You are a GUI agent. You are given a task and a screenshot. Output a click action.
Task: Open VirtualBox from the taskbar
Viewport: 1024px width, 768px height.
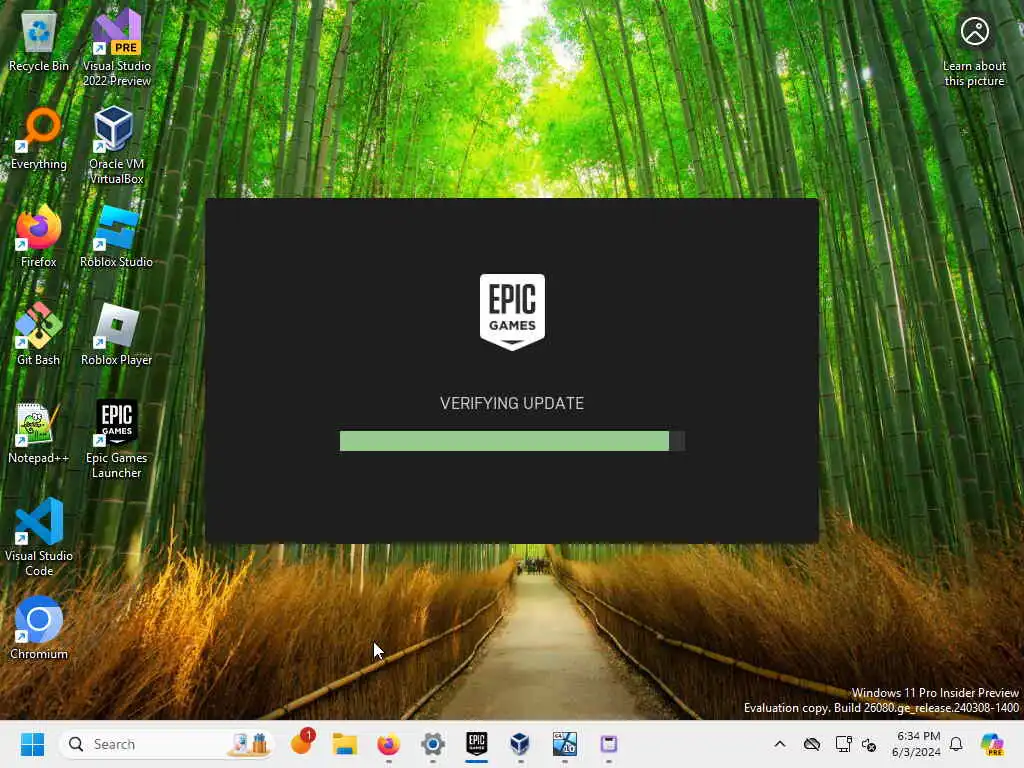pyautogui.click(x=520, y=744)
